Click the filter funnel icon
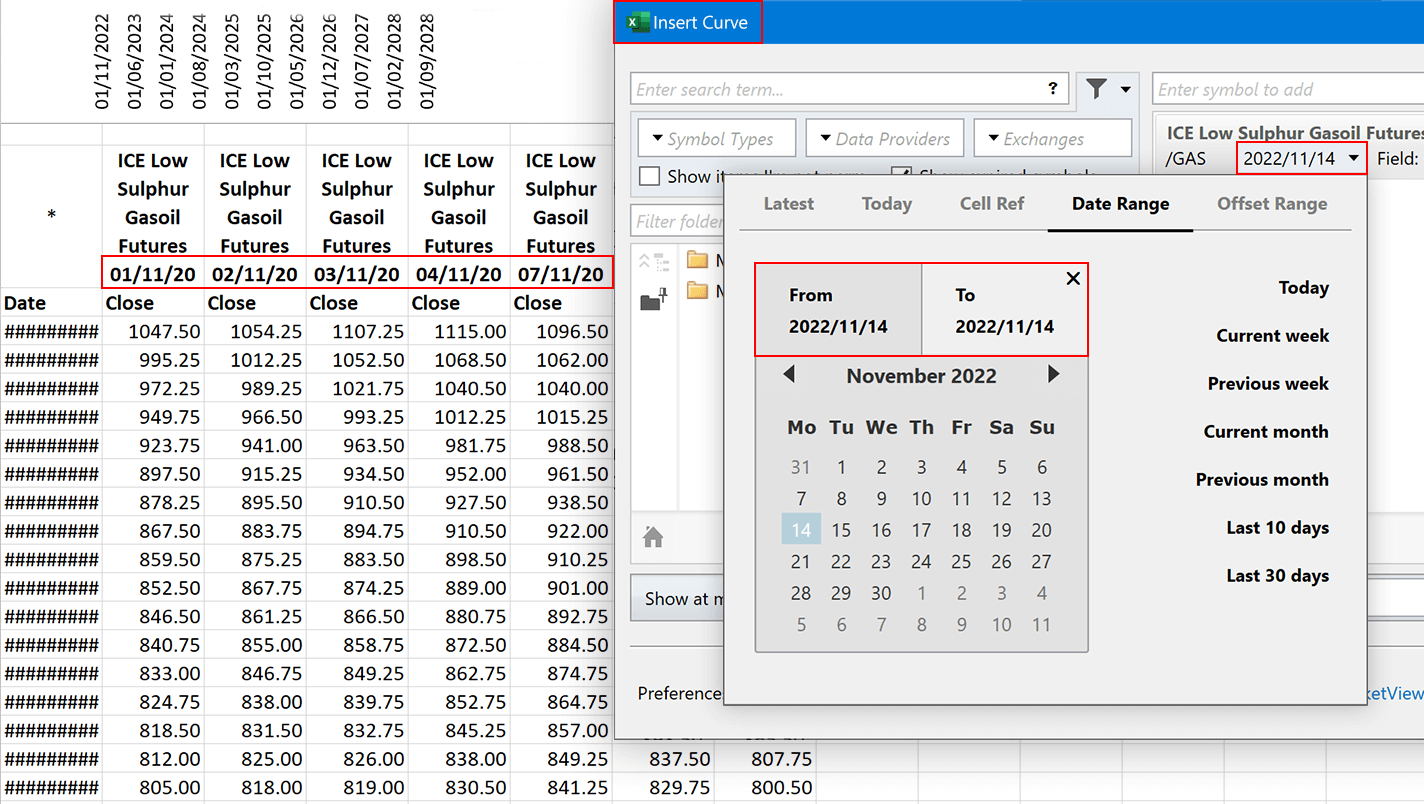Screen dimensions: 1424x804 (1097, 89)
